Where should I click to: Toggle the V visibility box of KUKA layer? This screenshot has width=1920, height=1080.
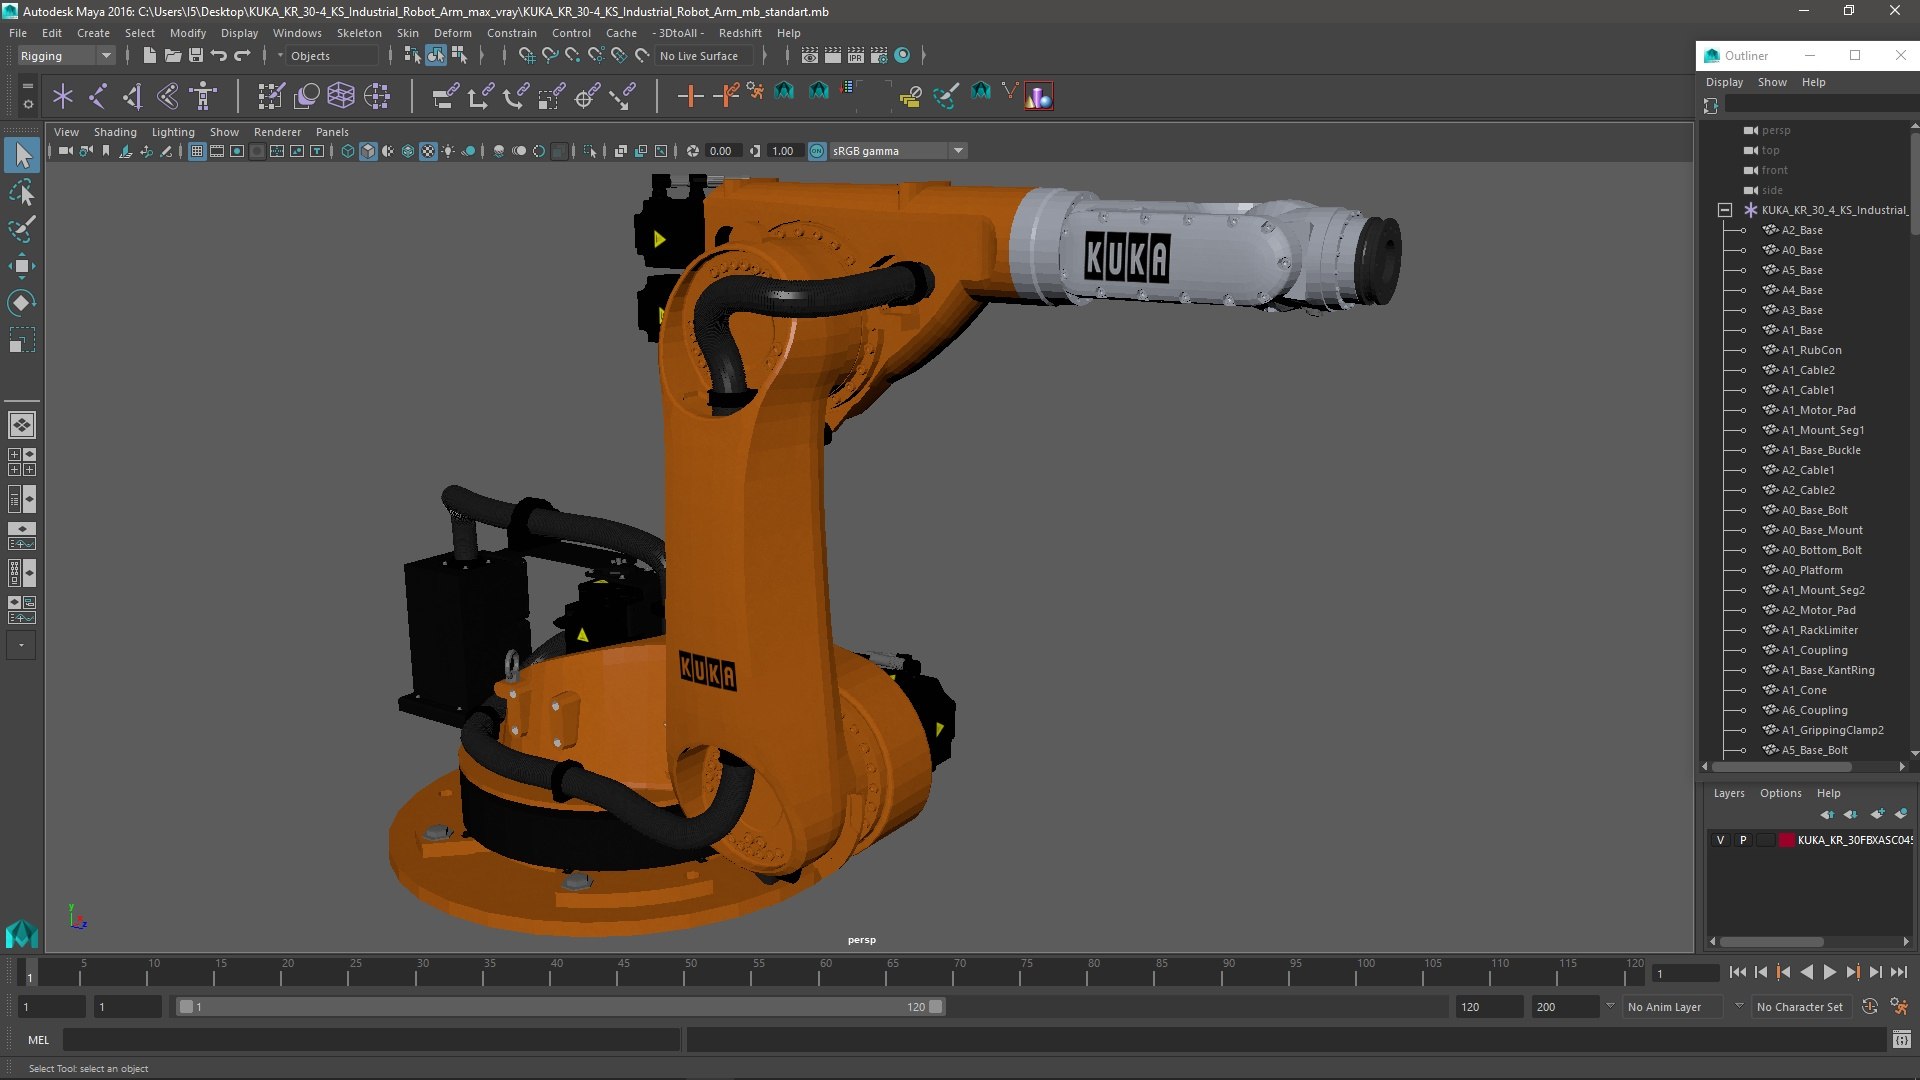1720,840
